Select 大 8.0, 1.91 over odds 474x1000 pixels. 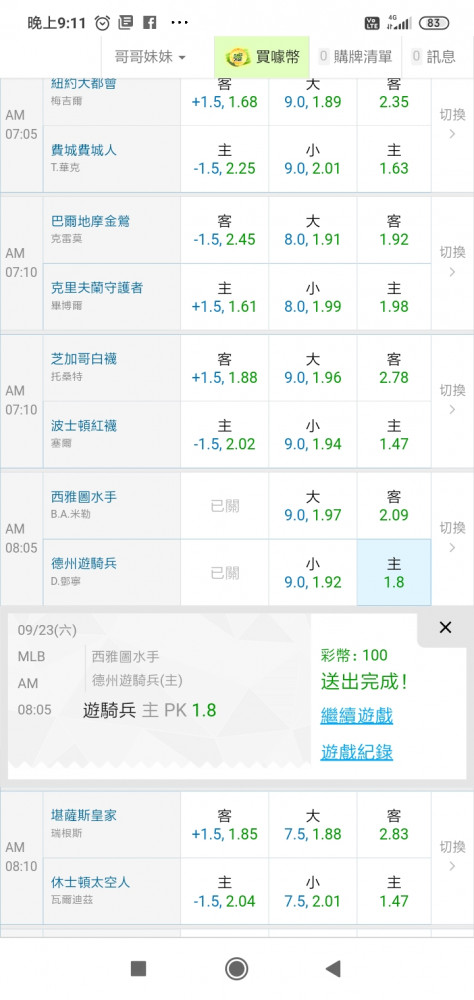(313, 230)
